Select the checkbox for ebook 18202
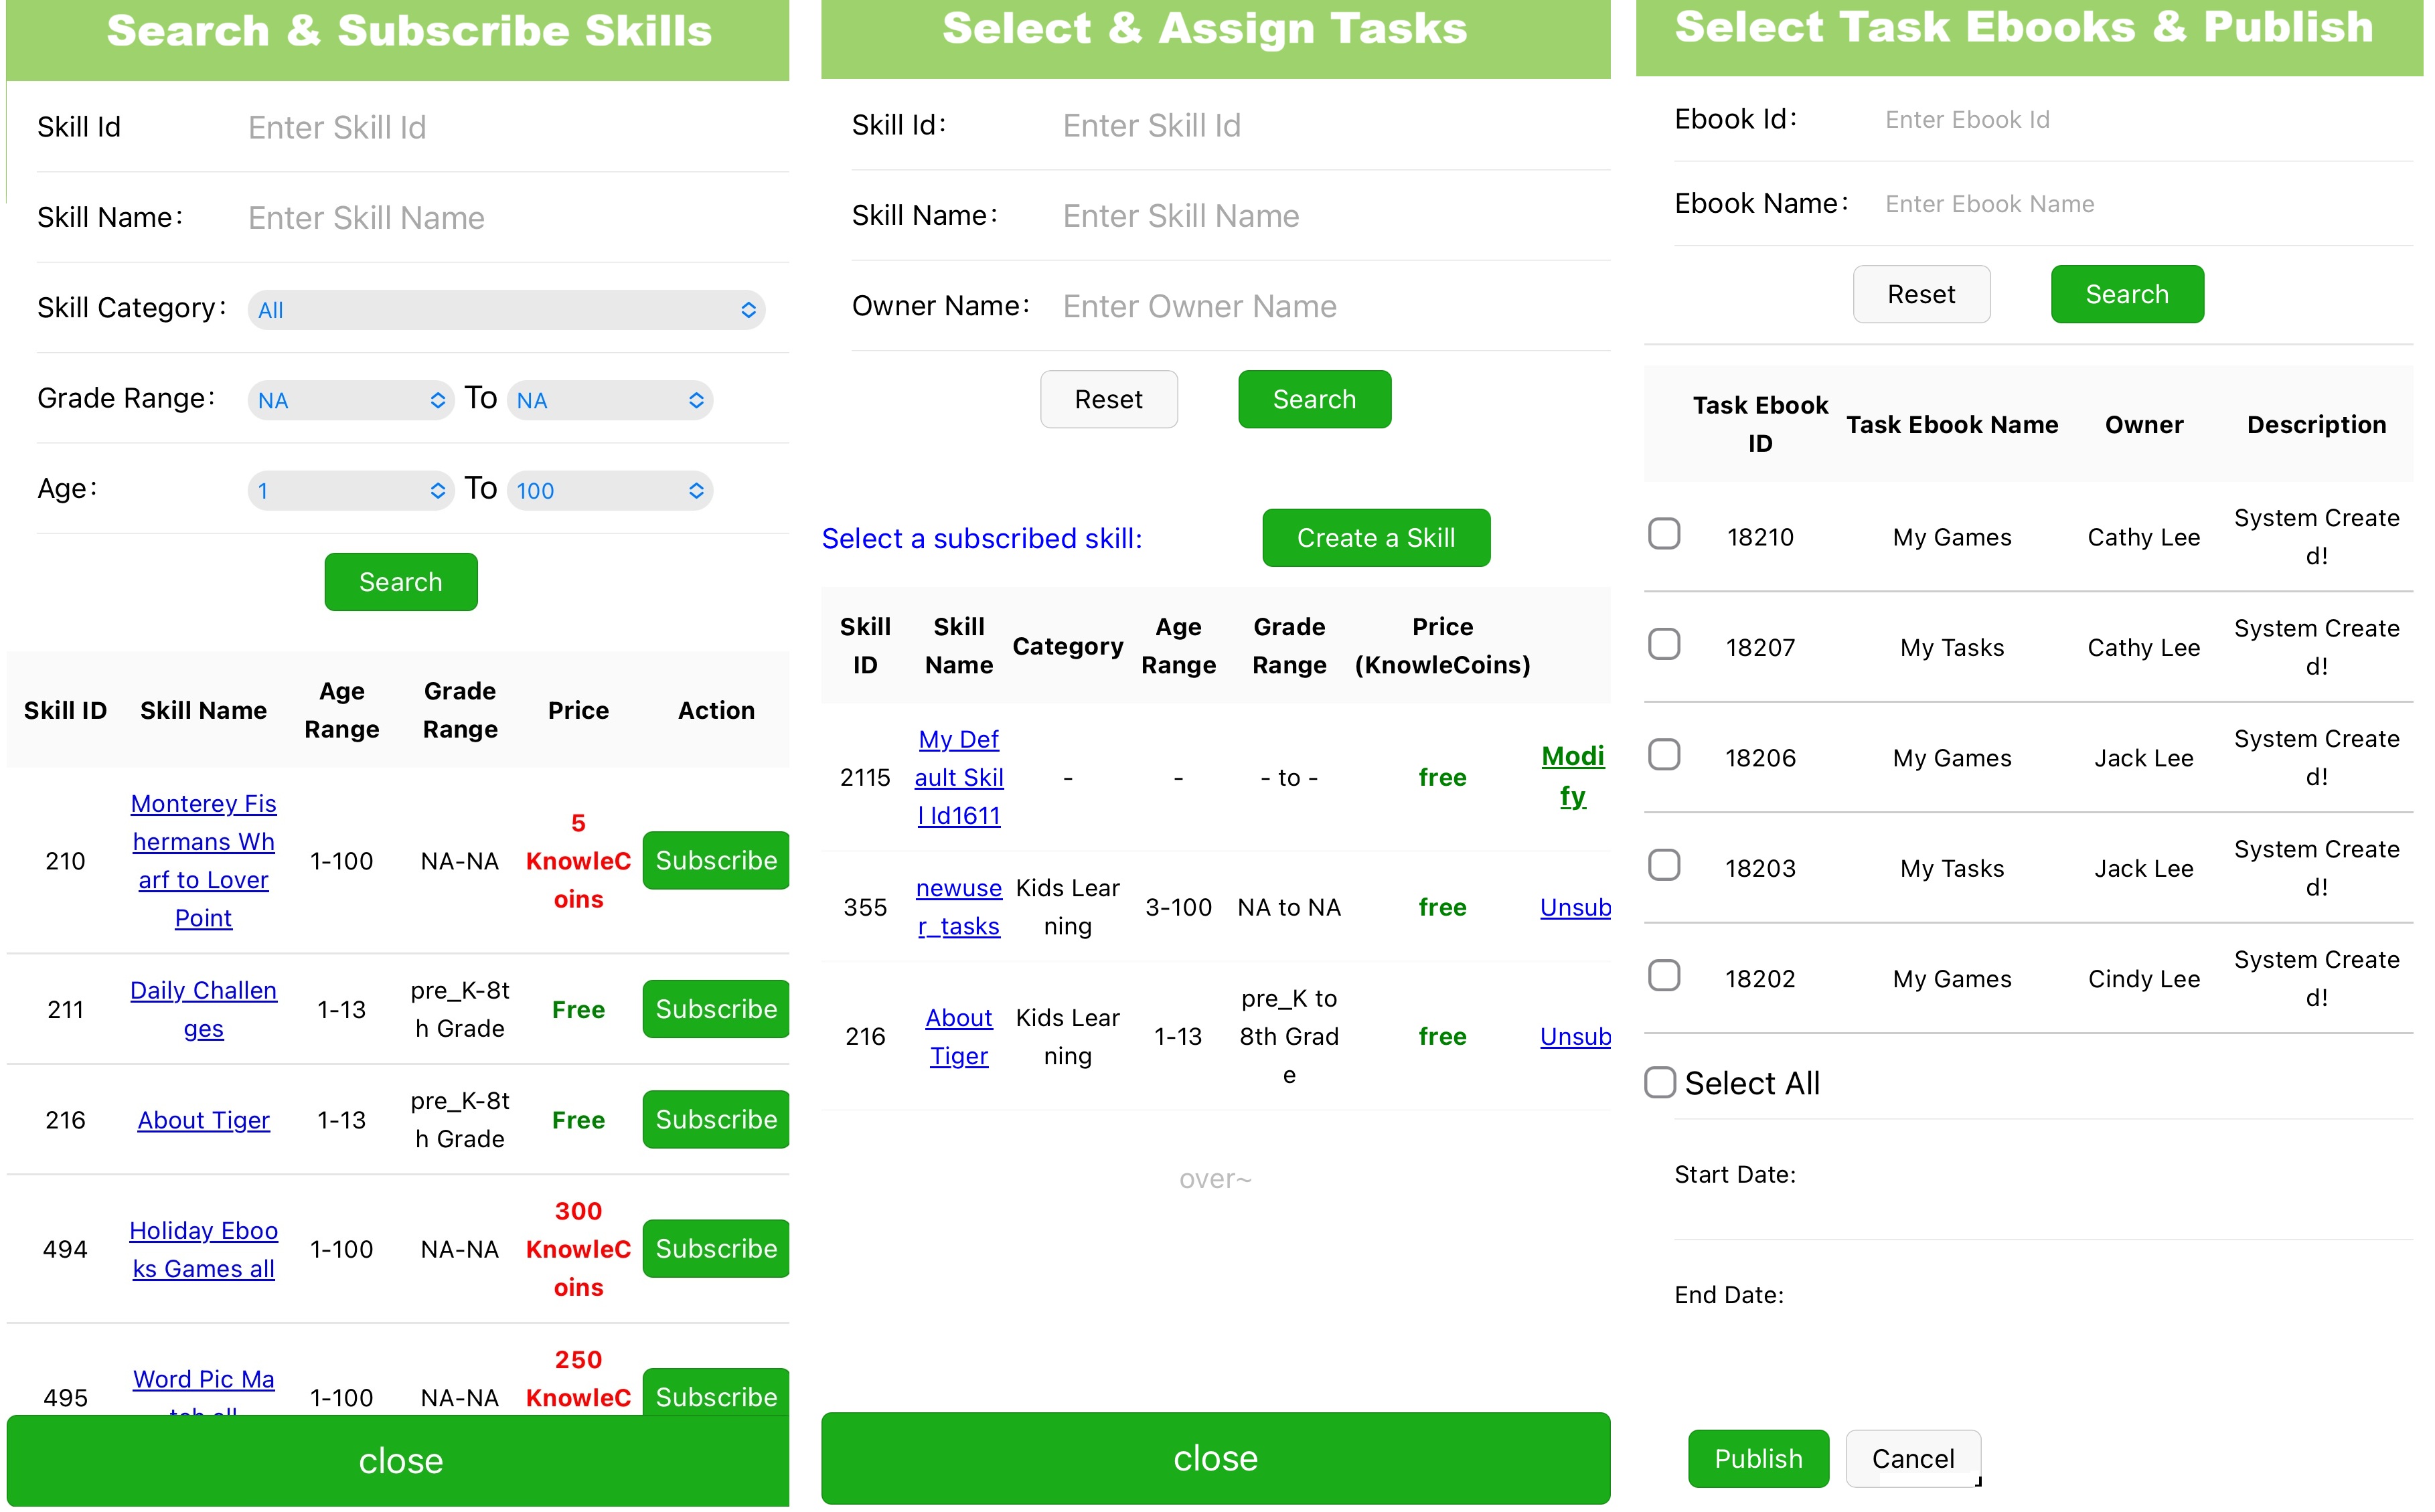 [x=1663, y=976]
